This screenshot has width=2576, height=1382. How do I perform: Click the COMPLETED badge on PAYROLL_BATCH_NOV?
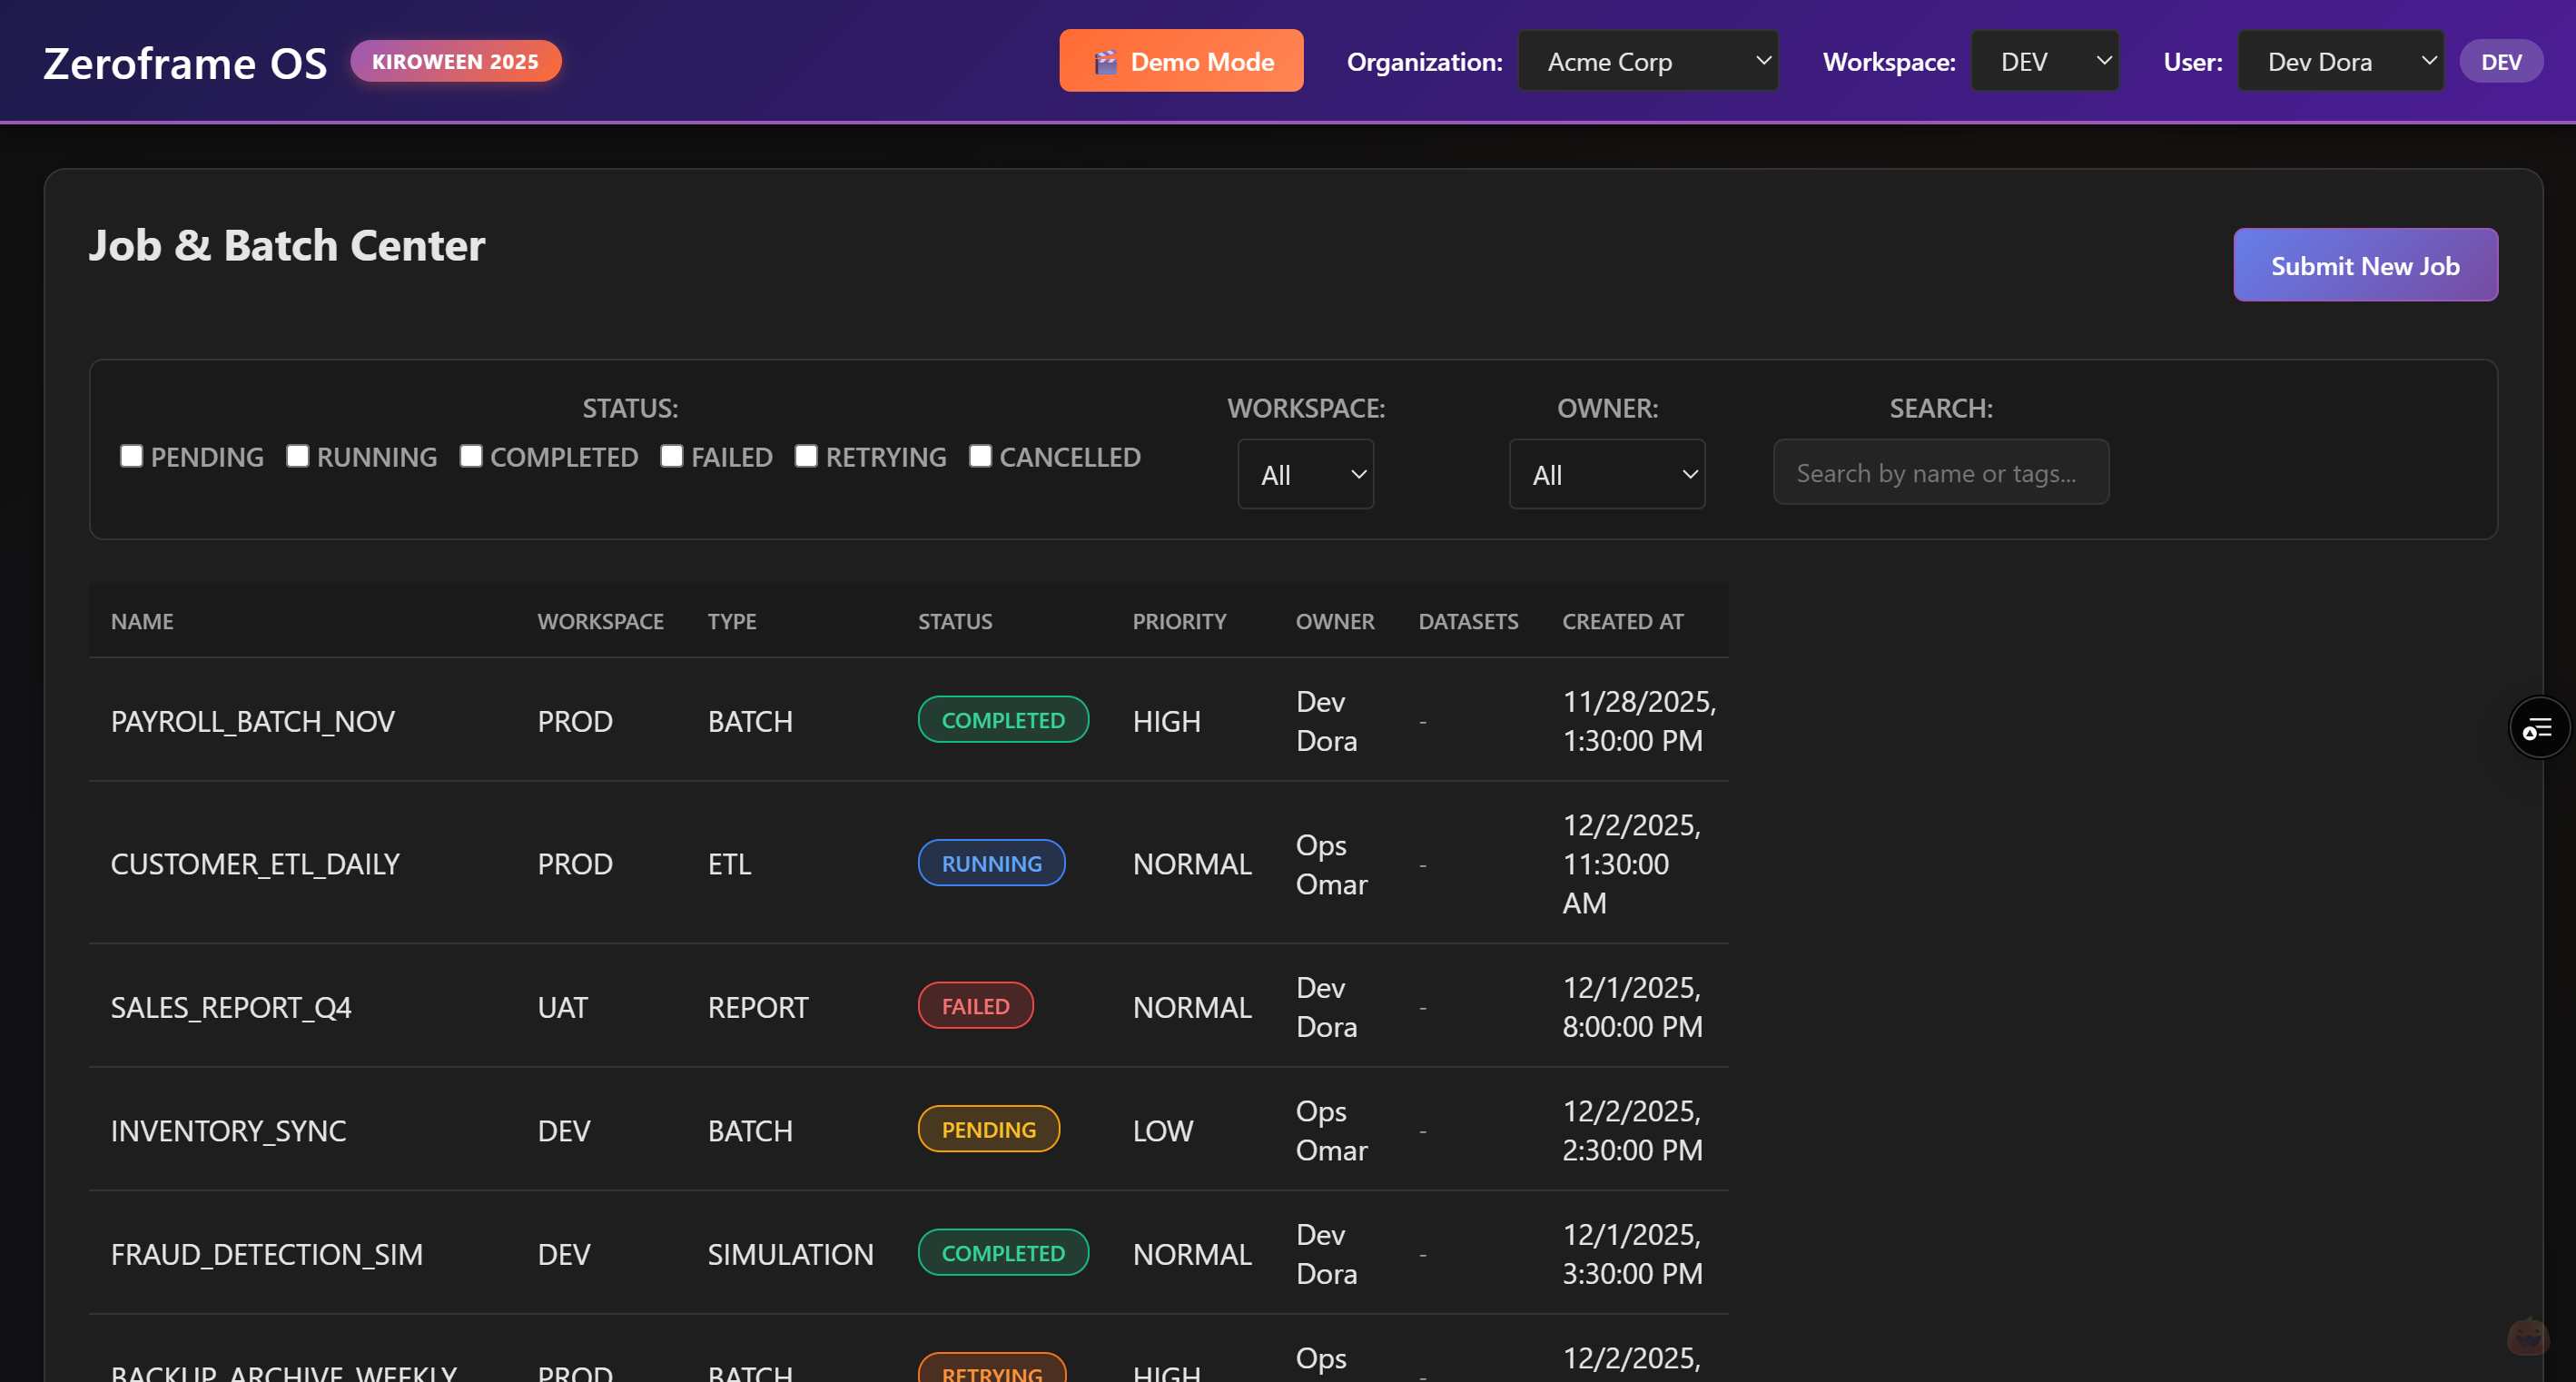(x=1002, y=720)
